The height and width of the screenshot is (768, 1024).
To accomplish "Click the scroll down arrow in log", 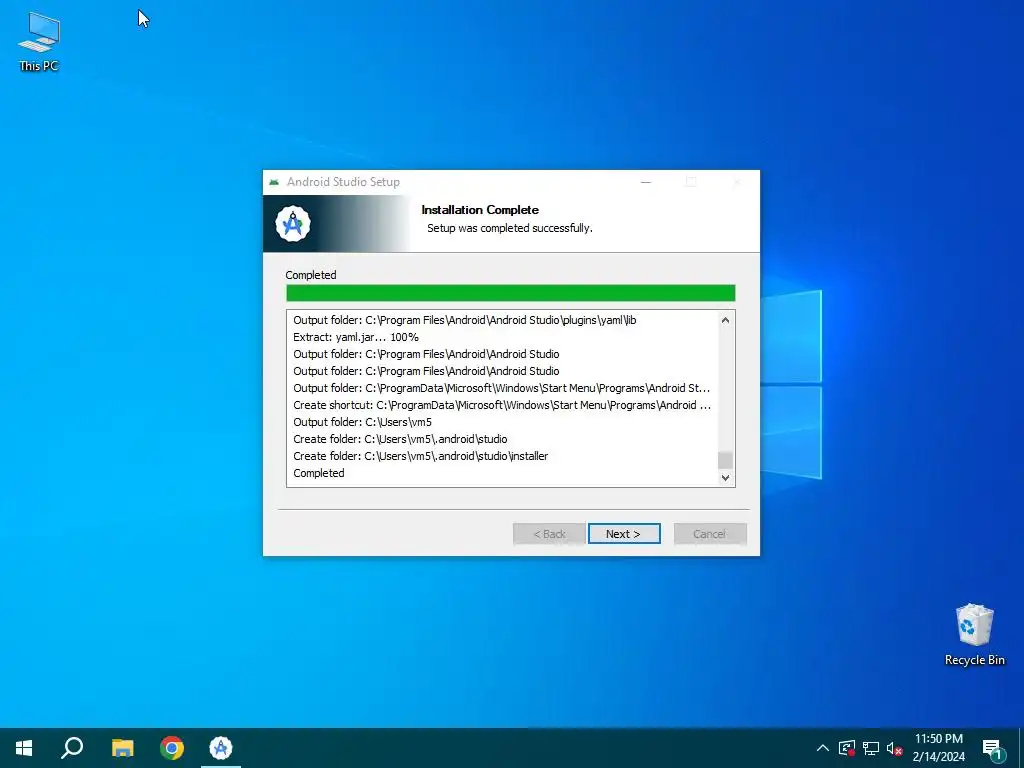I will click(725, 477).
